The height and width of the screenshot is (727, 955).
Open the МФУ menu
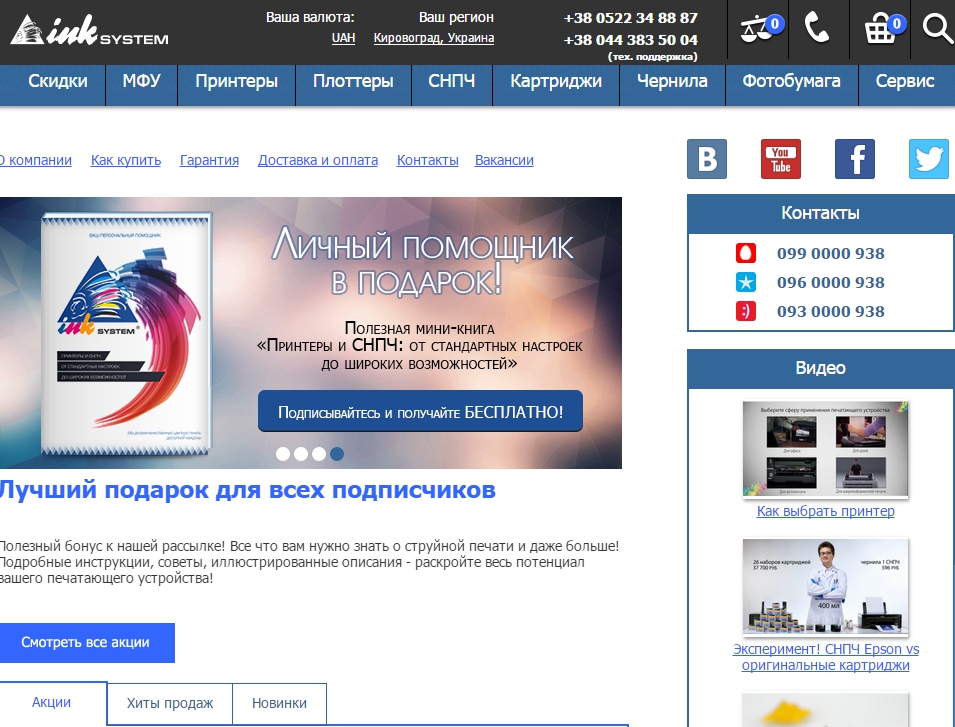[141, 82]
